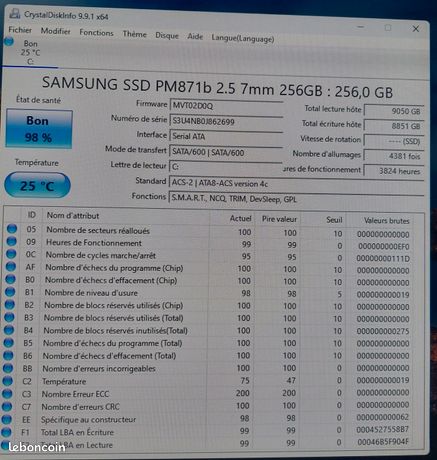Click status icon for attribute AF
Screen dimensions: 437x460
pyautogui.click(x=11, y=266)
